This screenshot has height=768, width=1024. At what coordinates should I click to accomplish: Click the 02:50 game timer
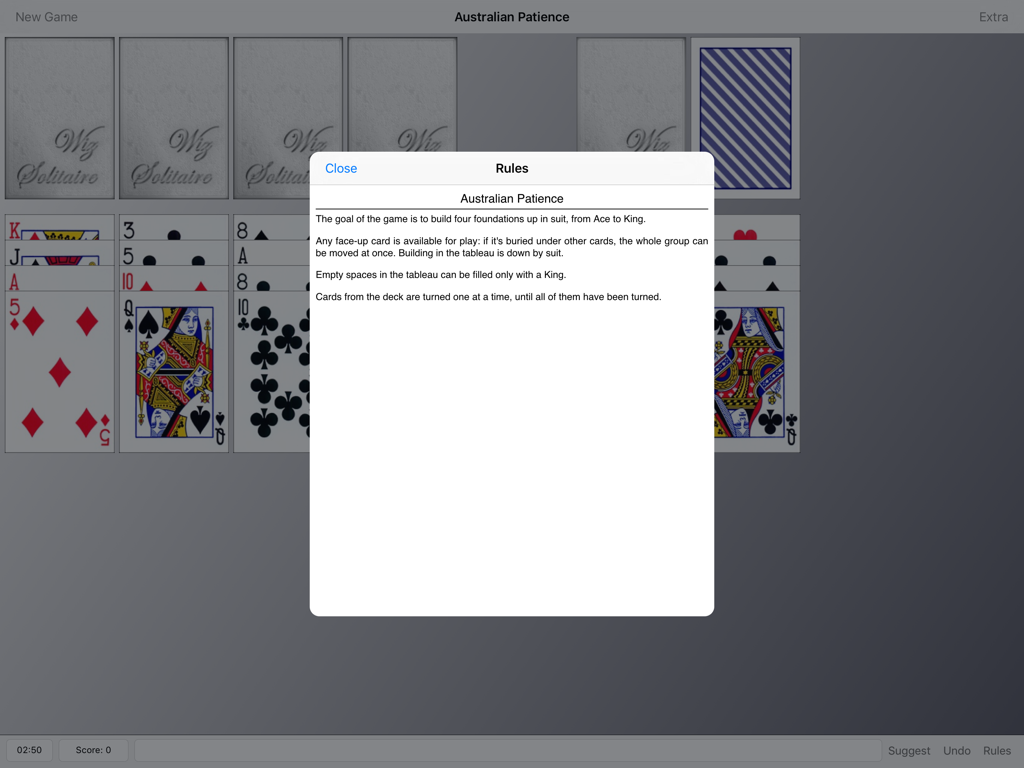coord(29,749)
